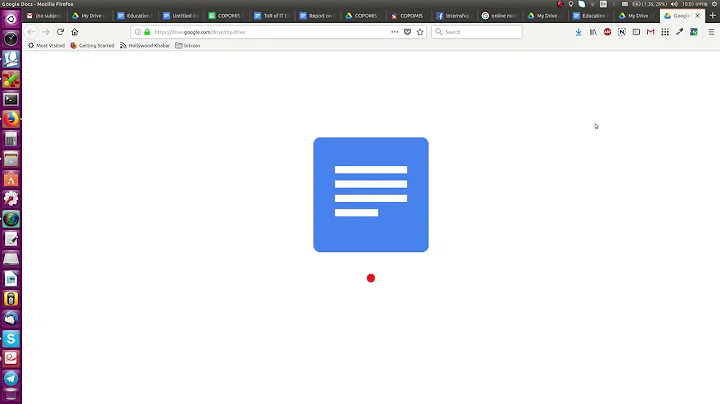720x404 pixels.
Task: Click the green padlock security icon
Action: [147, 32]
